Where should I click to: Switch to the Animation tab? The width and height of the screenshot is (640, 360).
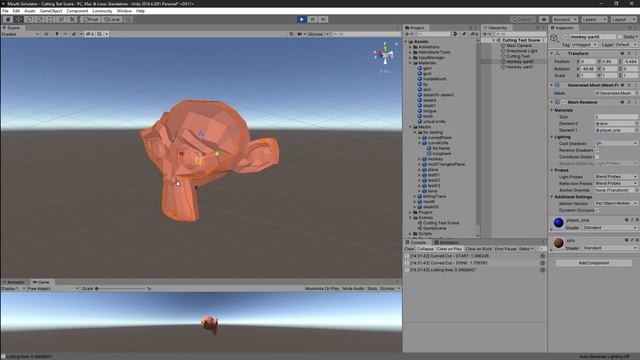pos(446,242)
